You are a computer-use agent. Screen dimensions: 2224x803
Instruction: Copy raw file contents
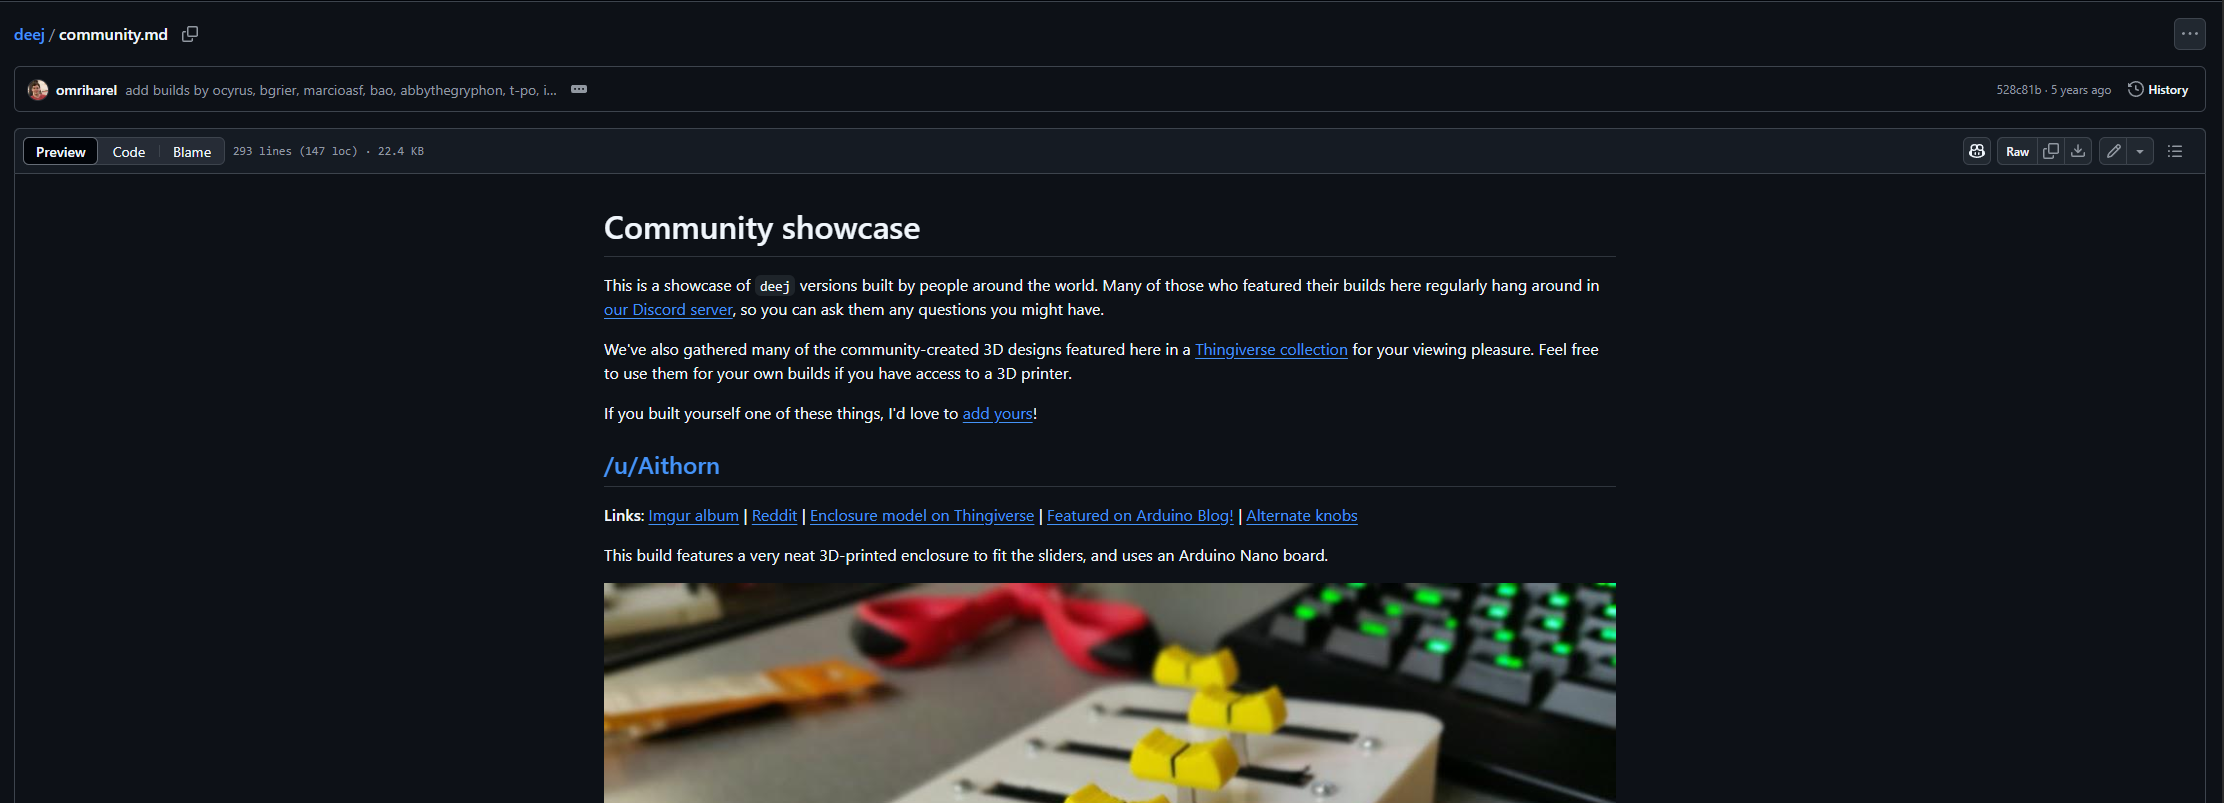tap(2050, 151)
